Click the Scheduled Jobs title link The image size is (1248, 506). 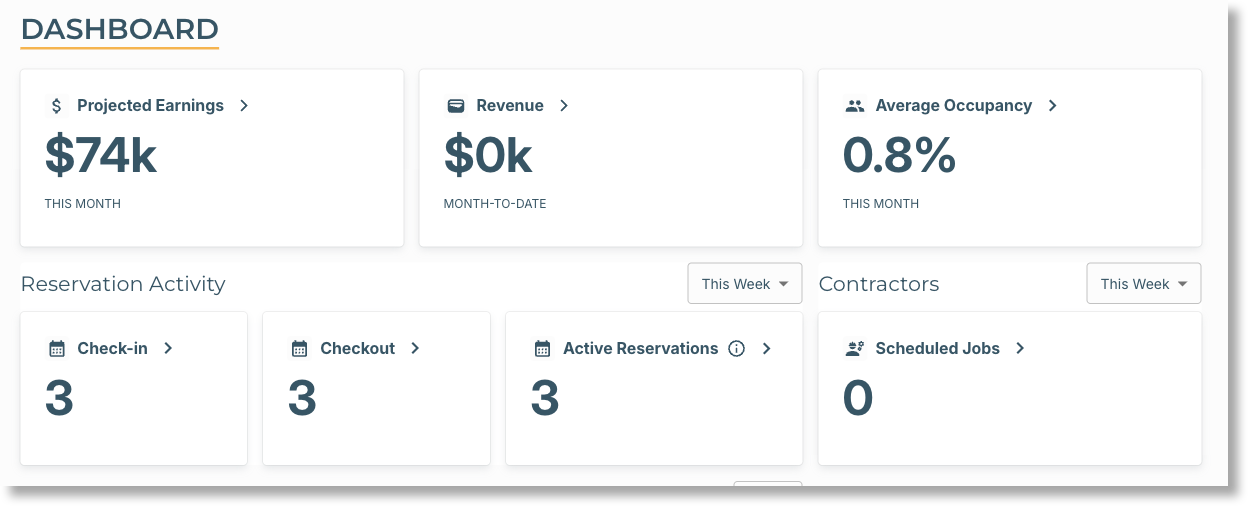tap(937, 349)
